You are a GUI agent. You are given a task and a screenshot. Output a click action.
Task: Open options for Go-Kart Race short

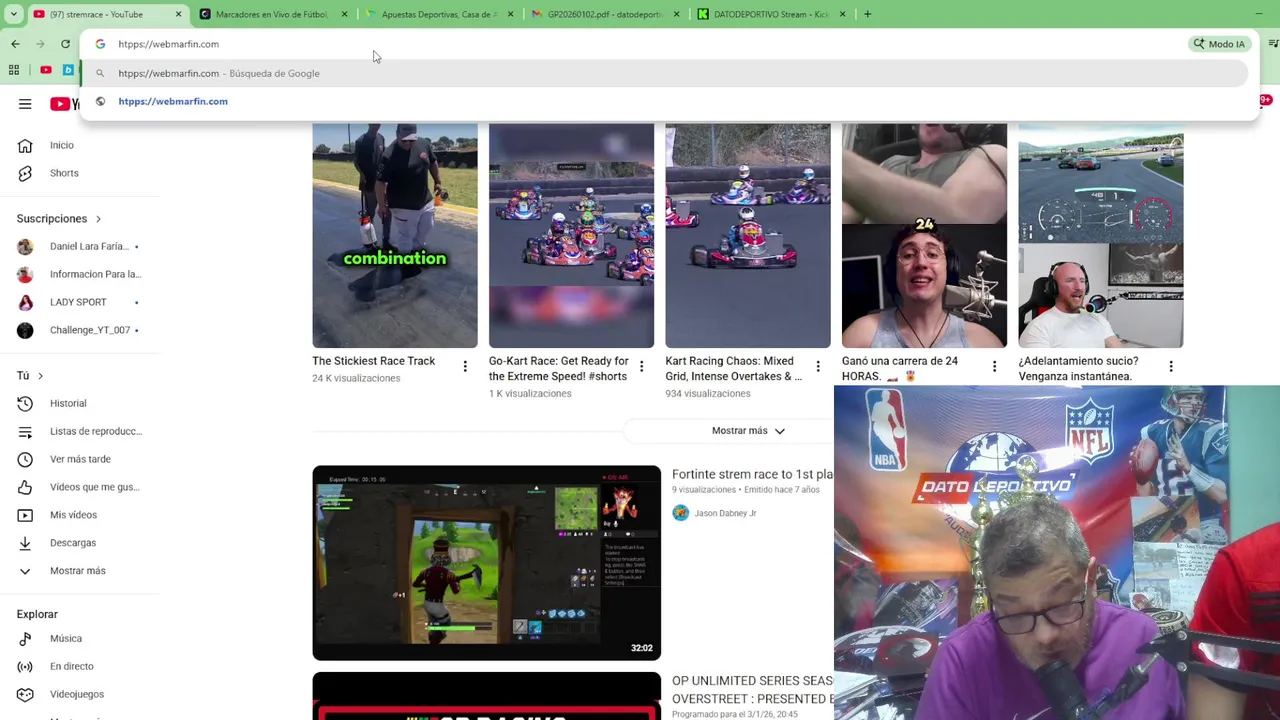click(641, 367)
